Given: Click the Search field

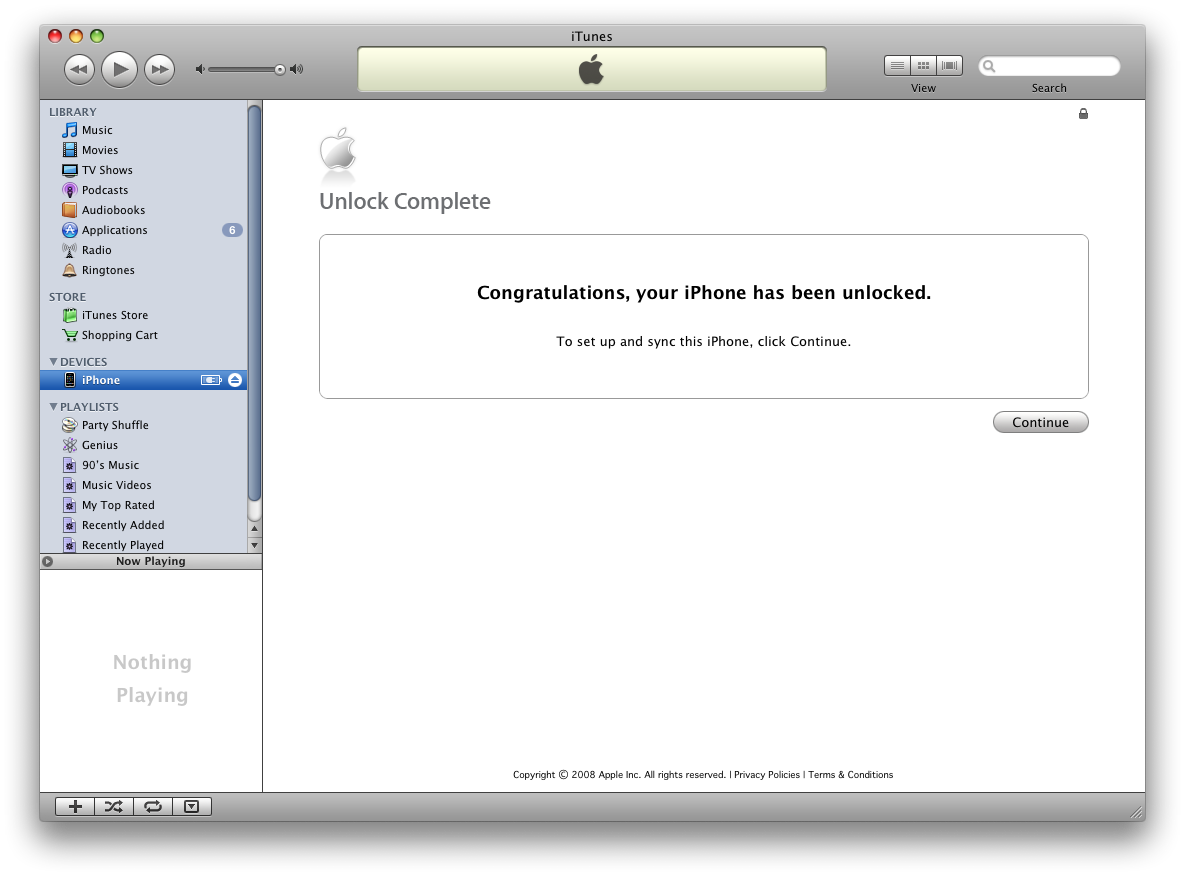Looking at the screenshot, I should click(x=1049, y=67).
